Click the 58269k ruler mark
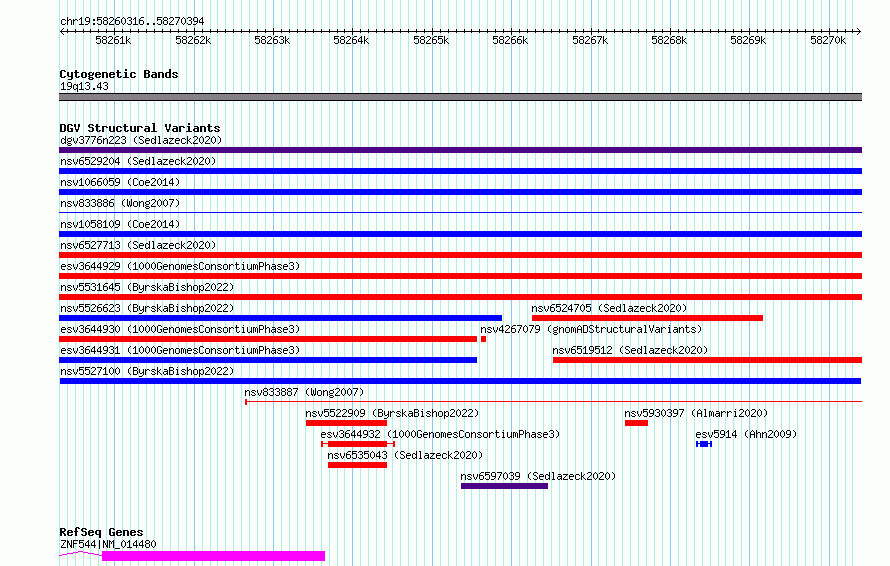This screenshot has width=890, height=566. point(748,40)
